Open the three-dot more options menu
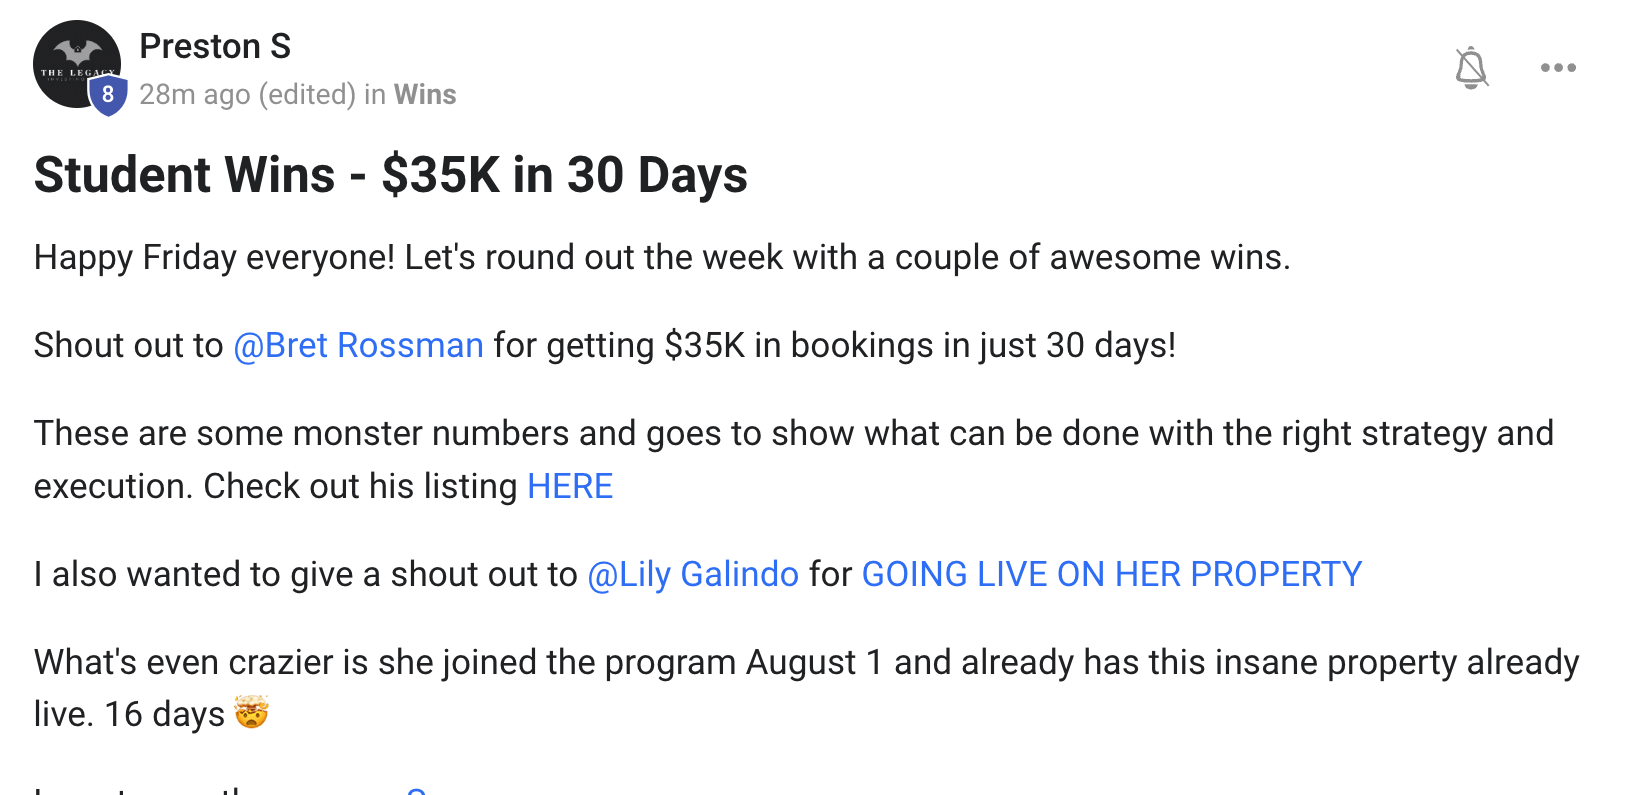 pyautogui.click(x=1558, y=68)
